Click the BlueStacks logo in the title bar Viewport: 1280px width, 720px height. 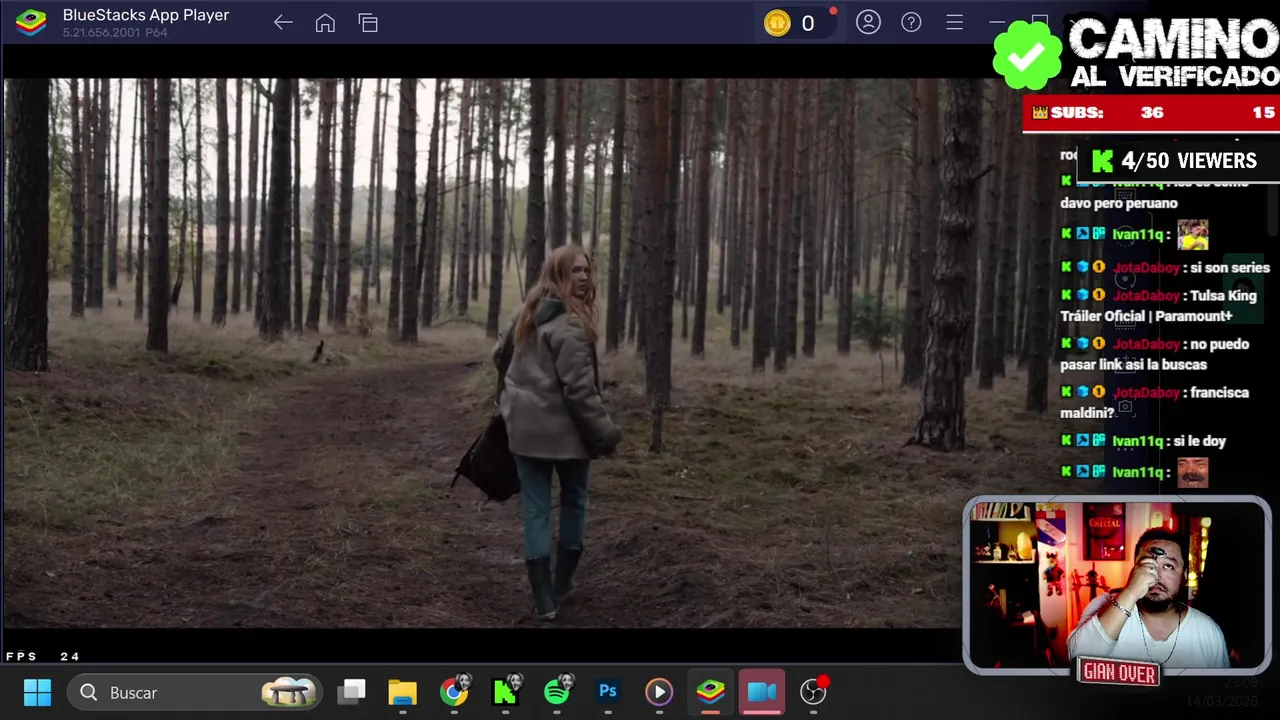point(31,22)
